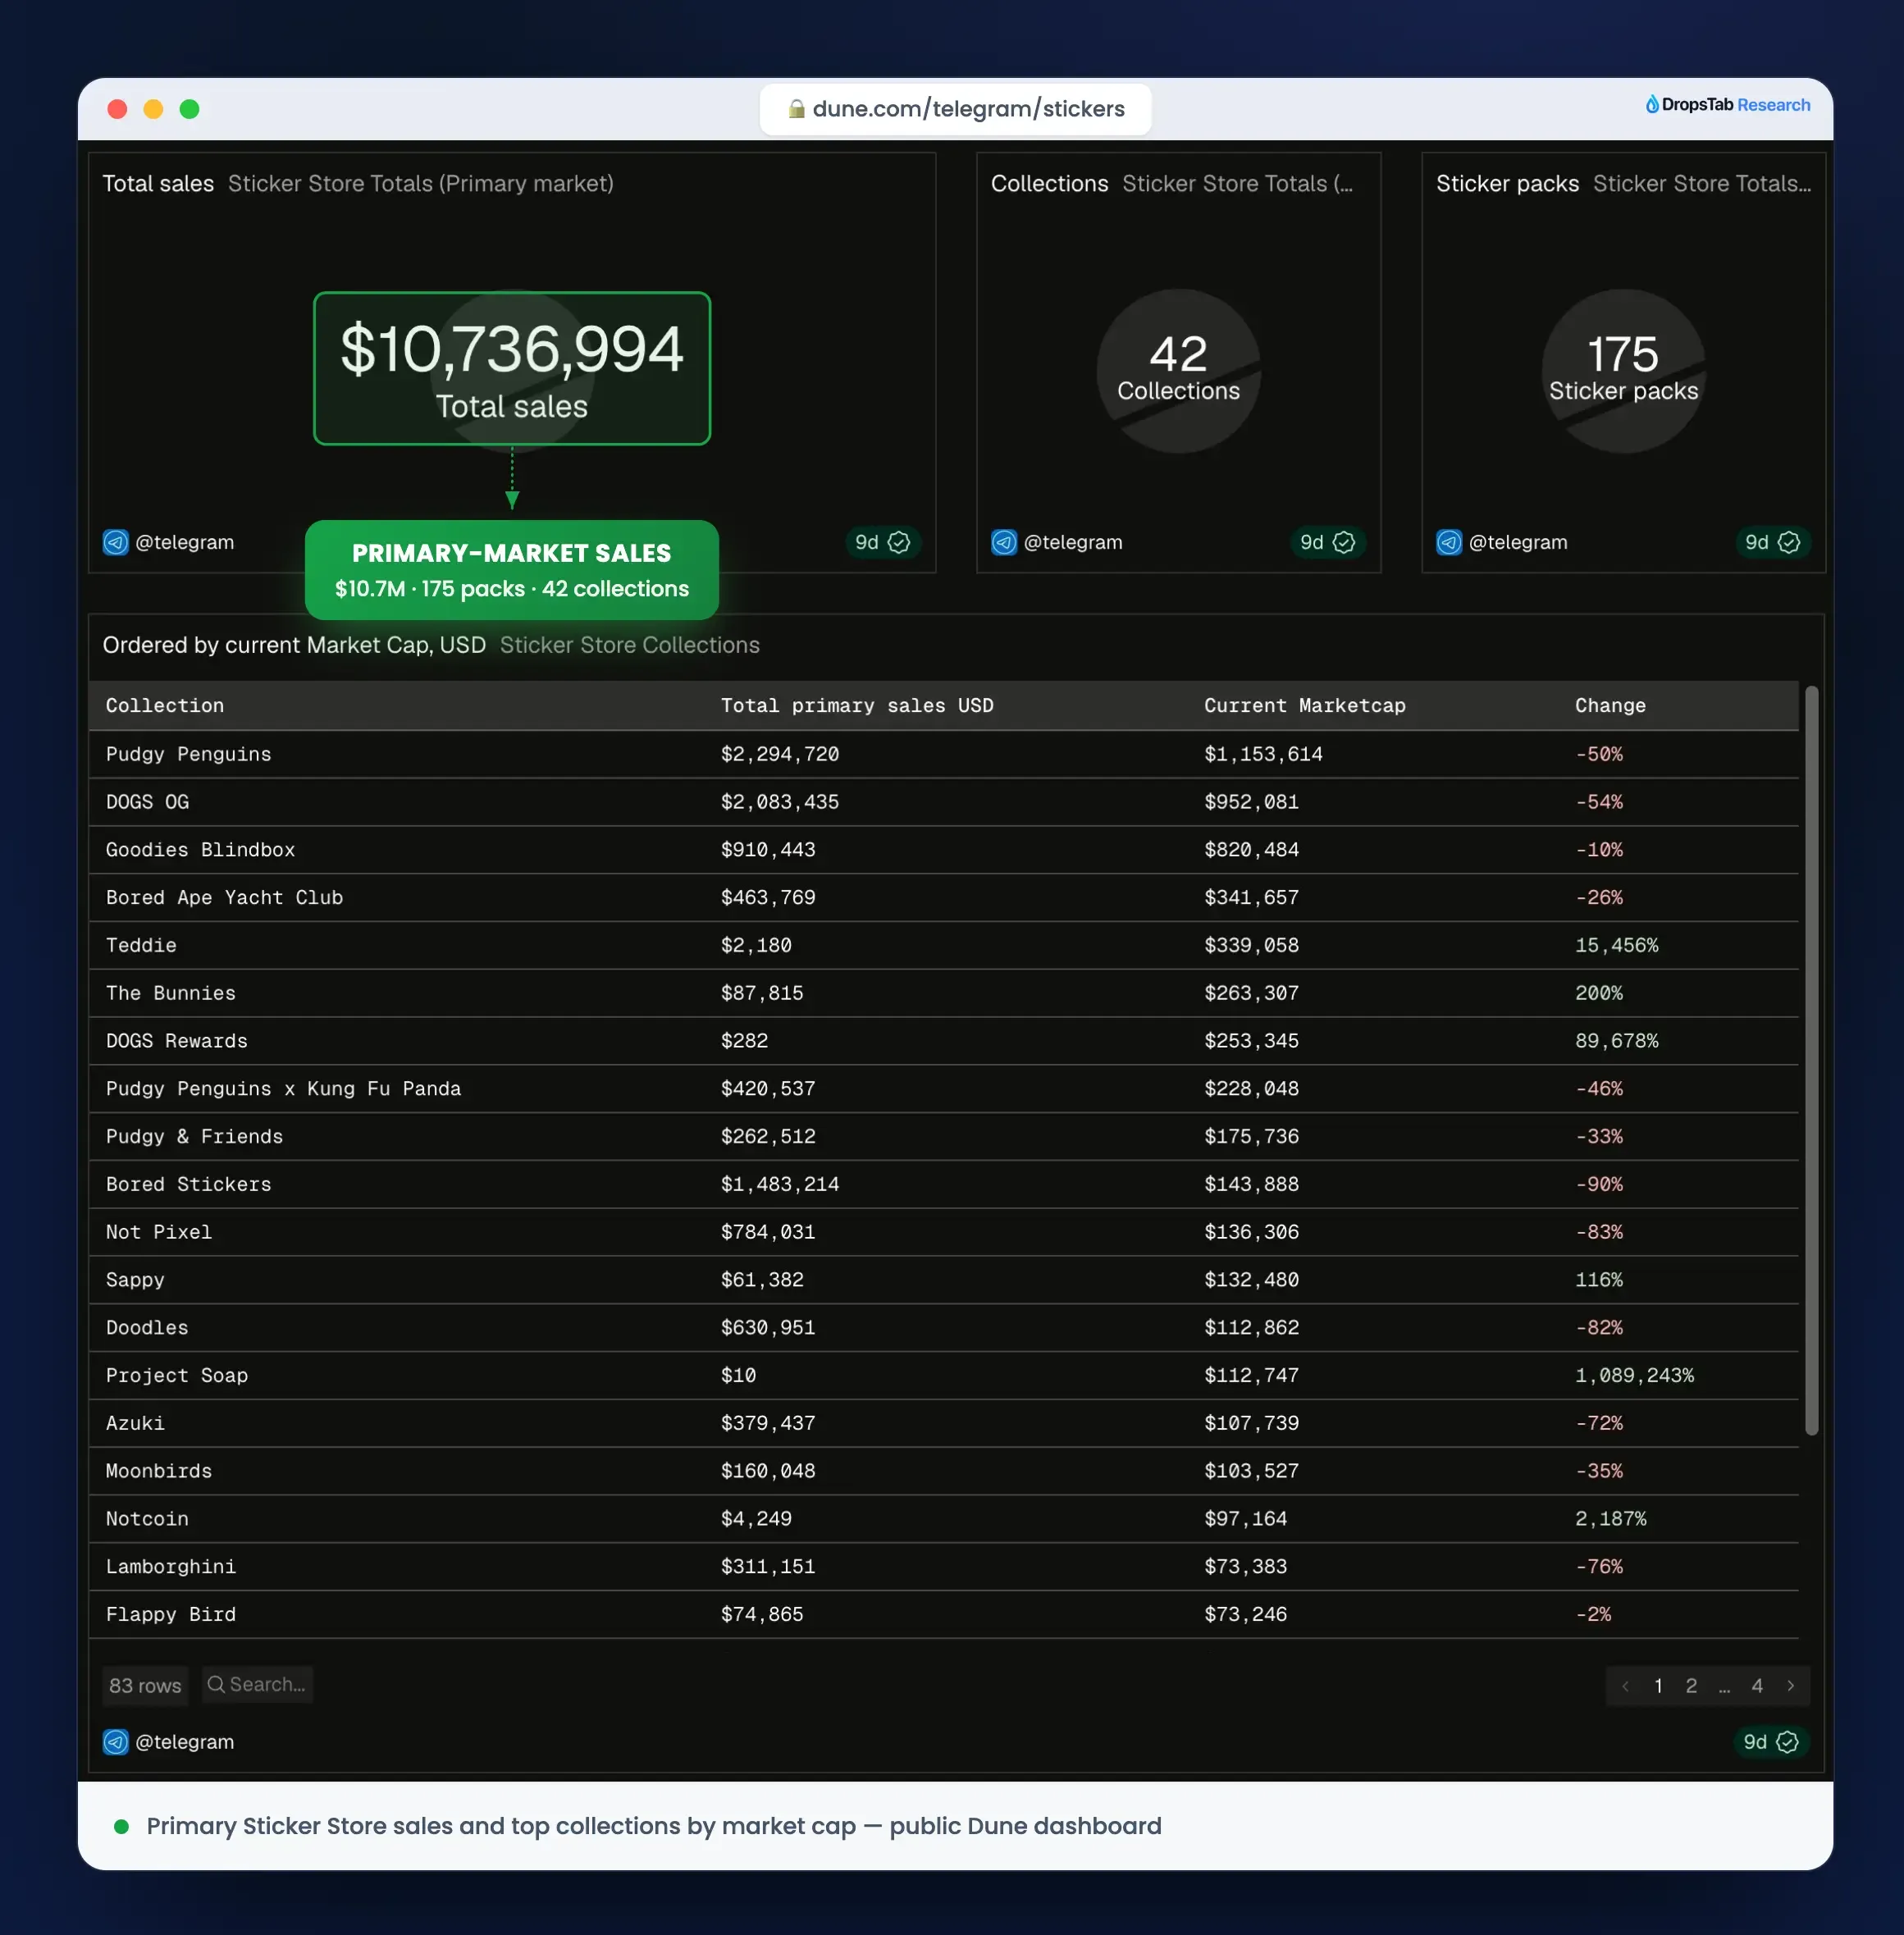The height and width of the screenshot is (1935, 1904).
Task: Go to next page with right chevron
Action: click(x=1790, y=1686)
